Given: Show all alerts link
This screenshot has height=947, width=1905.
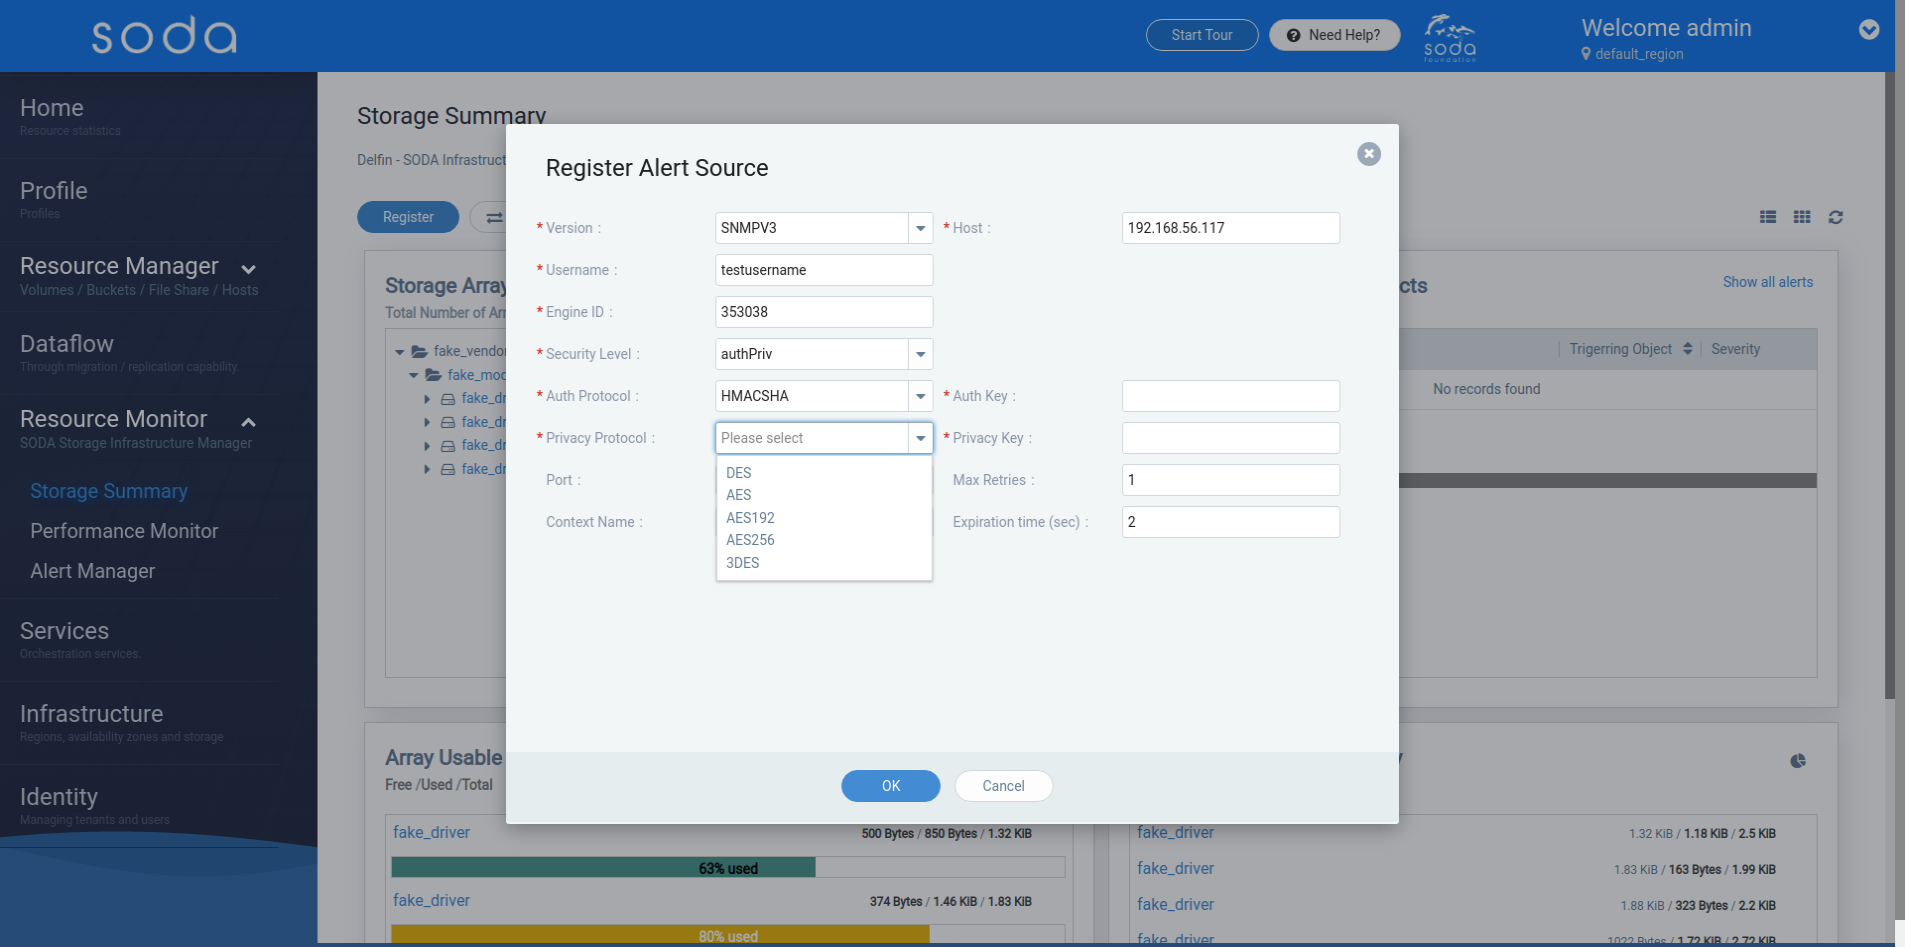Looking at the screenshot, I should pos(1768,282).
